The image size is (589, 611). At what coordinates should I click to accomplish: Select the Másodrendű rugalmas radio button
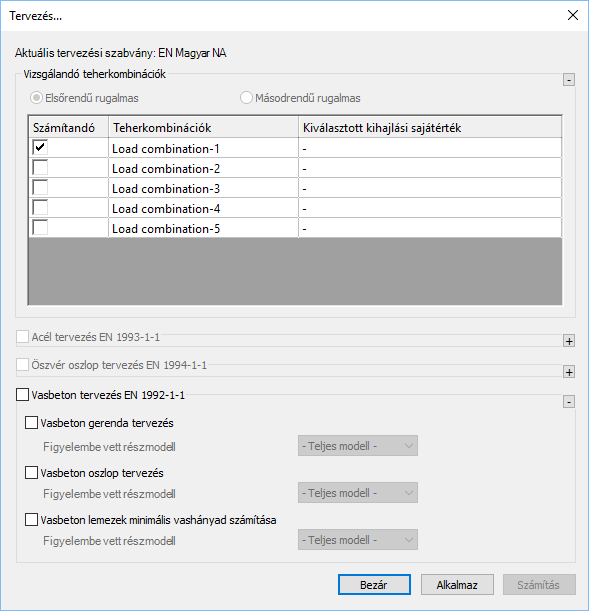pyautogui.click(x=246, y=98)
